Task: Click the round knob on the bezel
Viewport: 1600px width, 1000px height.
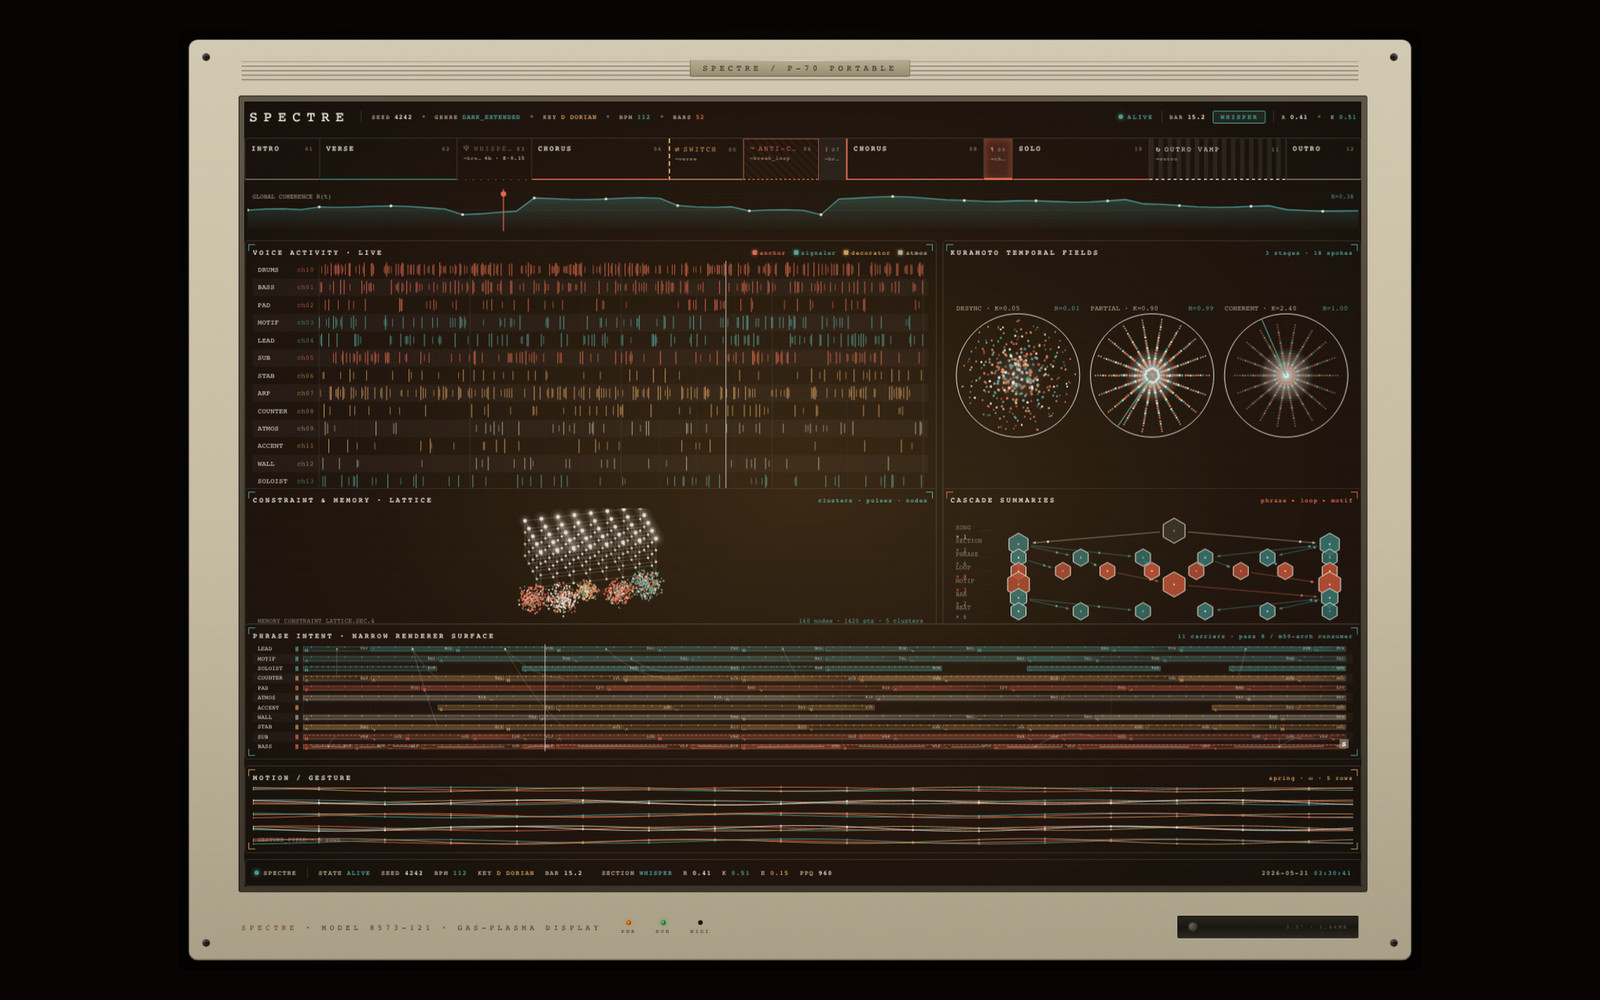Action: (1192, 927)
